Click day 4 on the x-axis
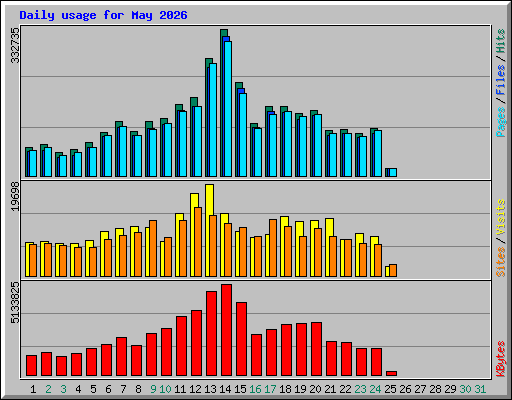The height and width of the screenshot is (400, 512). [78, 389]
